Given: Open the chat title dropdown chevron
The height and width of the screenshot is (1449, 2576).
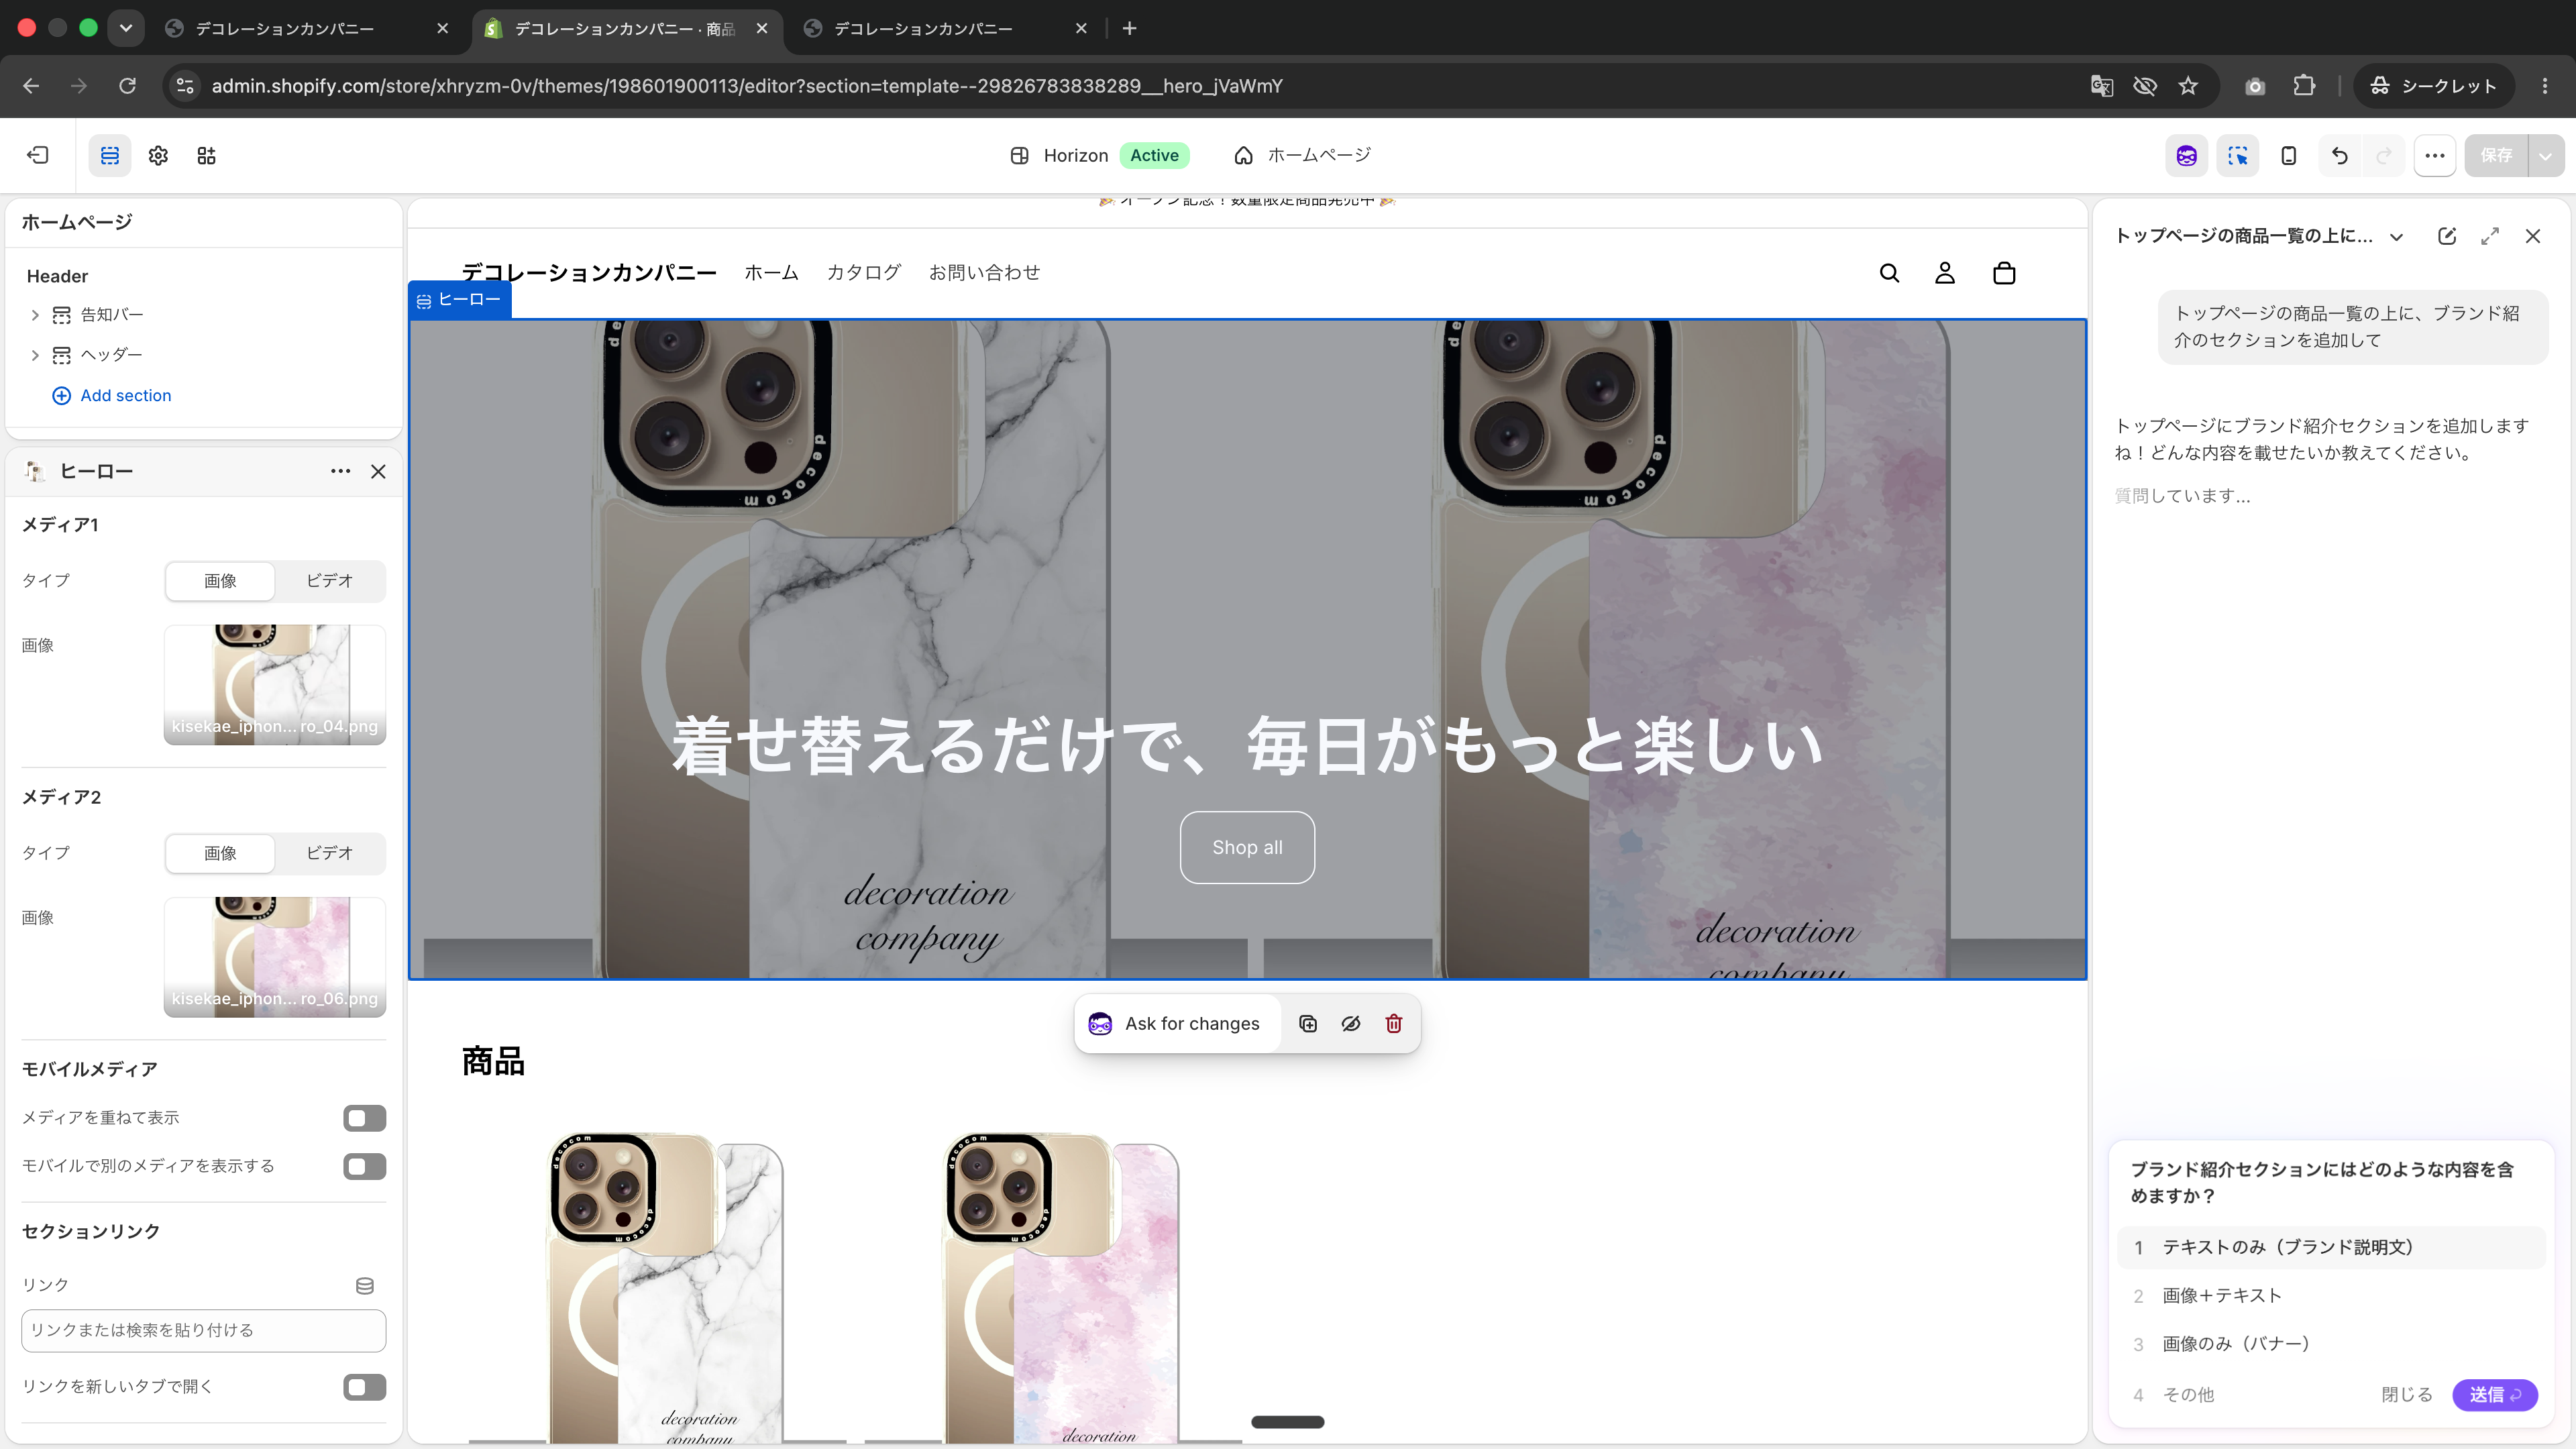Looking at the screenshot, I should pos(2397,237).
